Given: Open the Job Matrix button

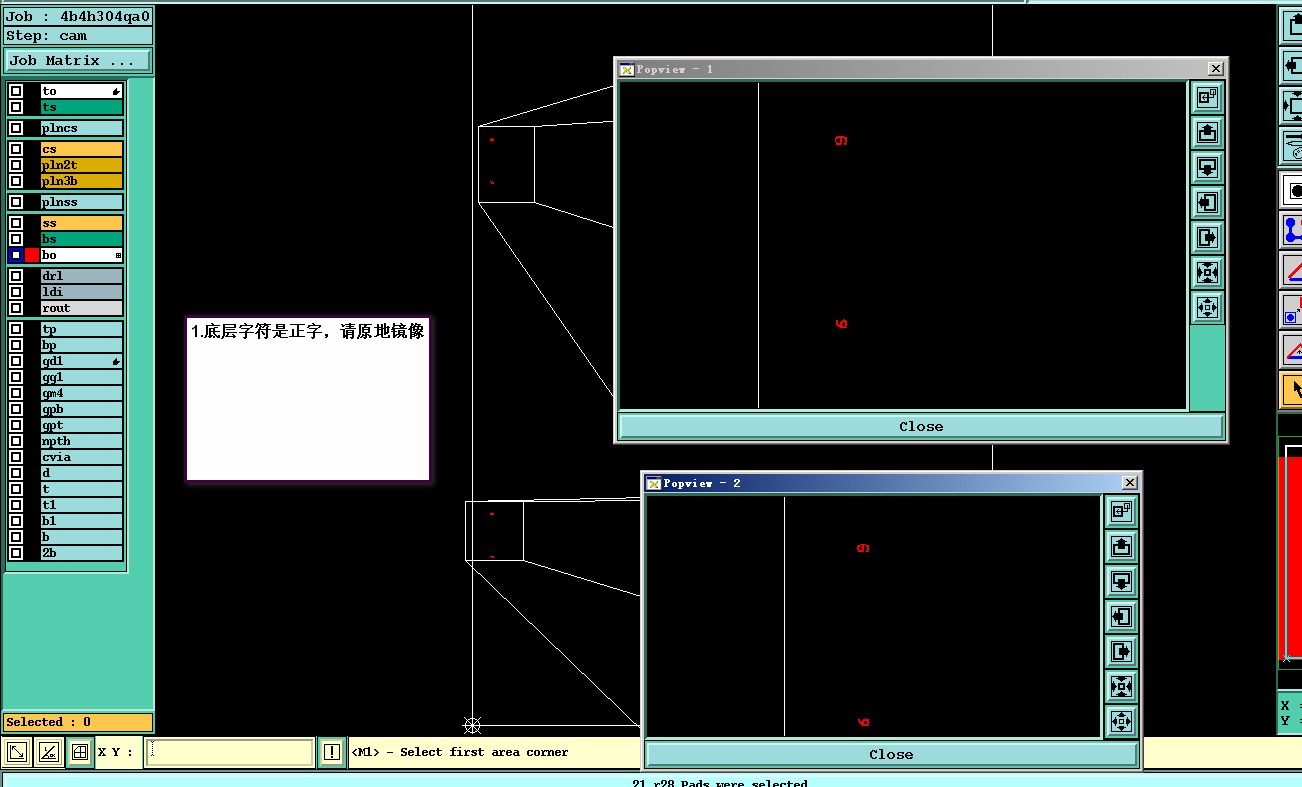Looking at the screenshot, I should coord(77,61).
